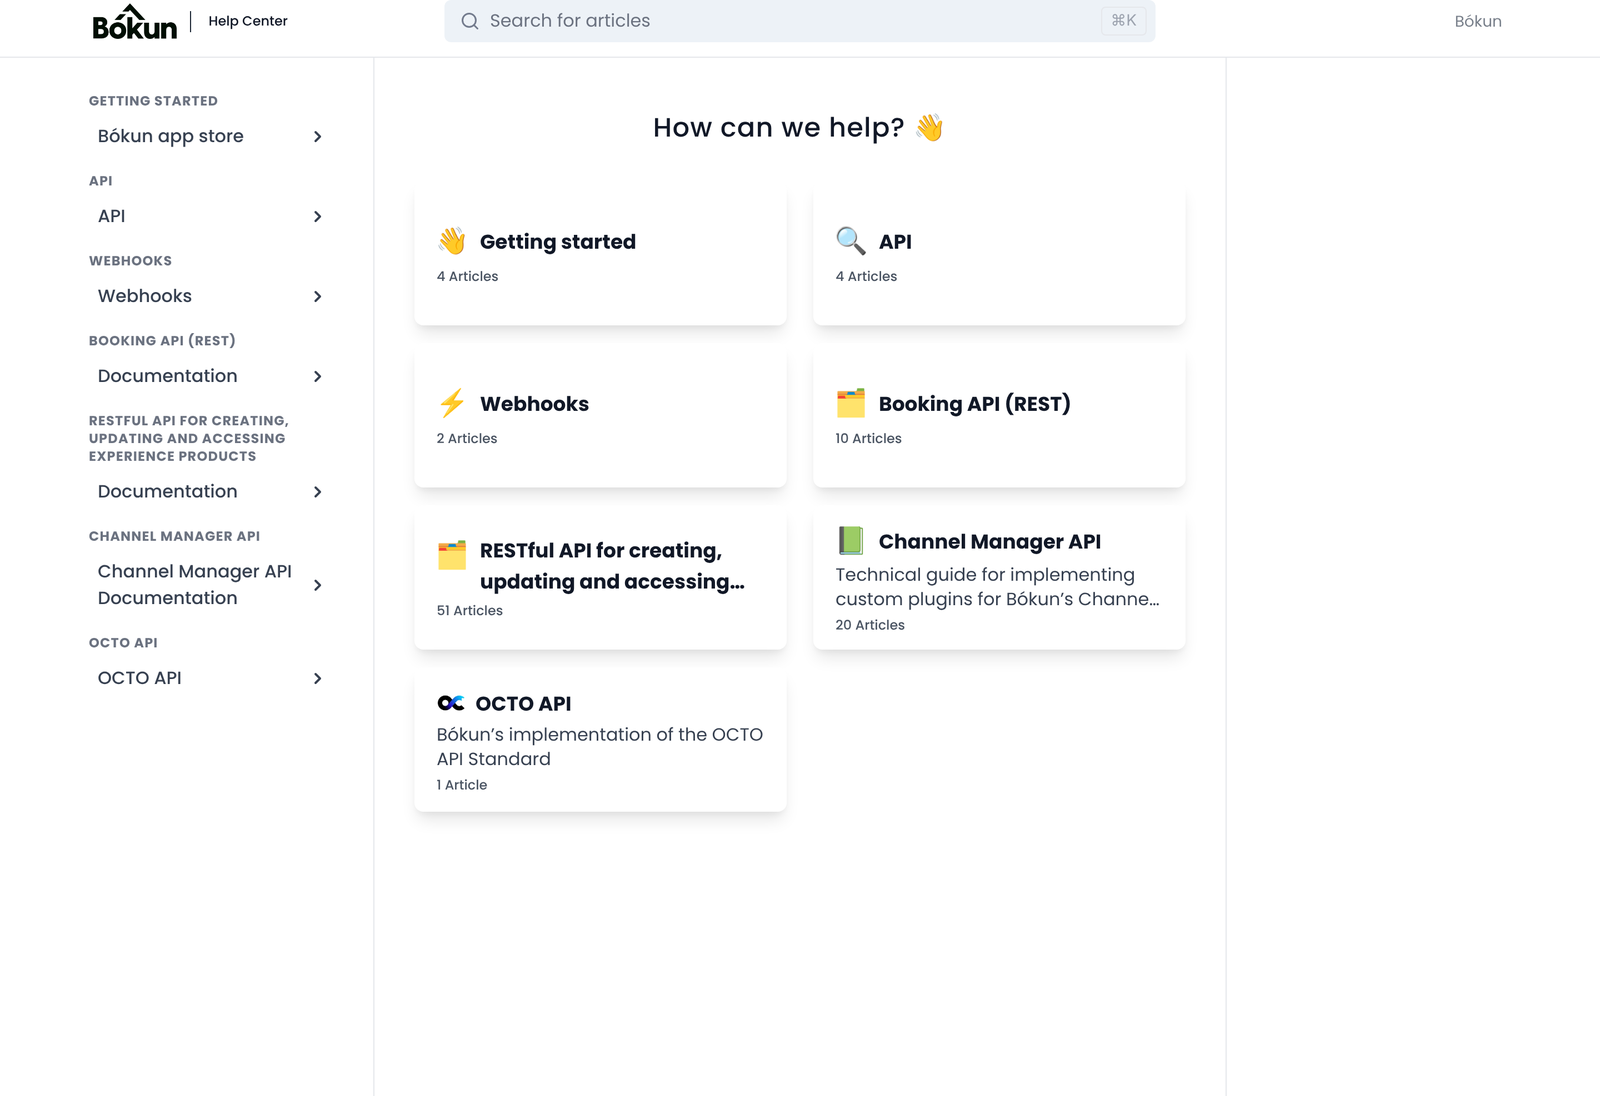1600x1096 pixels.
Task: Click the Help Center link
Action: point(248,21)
